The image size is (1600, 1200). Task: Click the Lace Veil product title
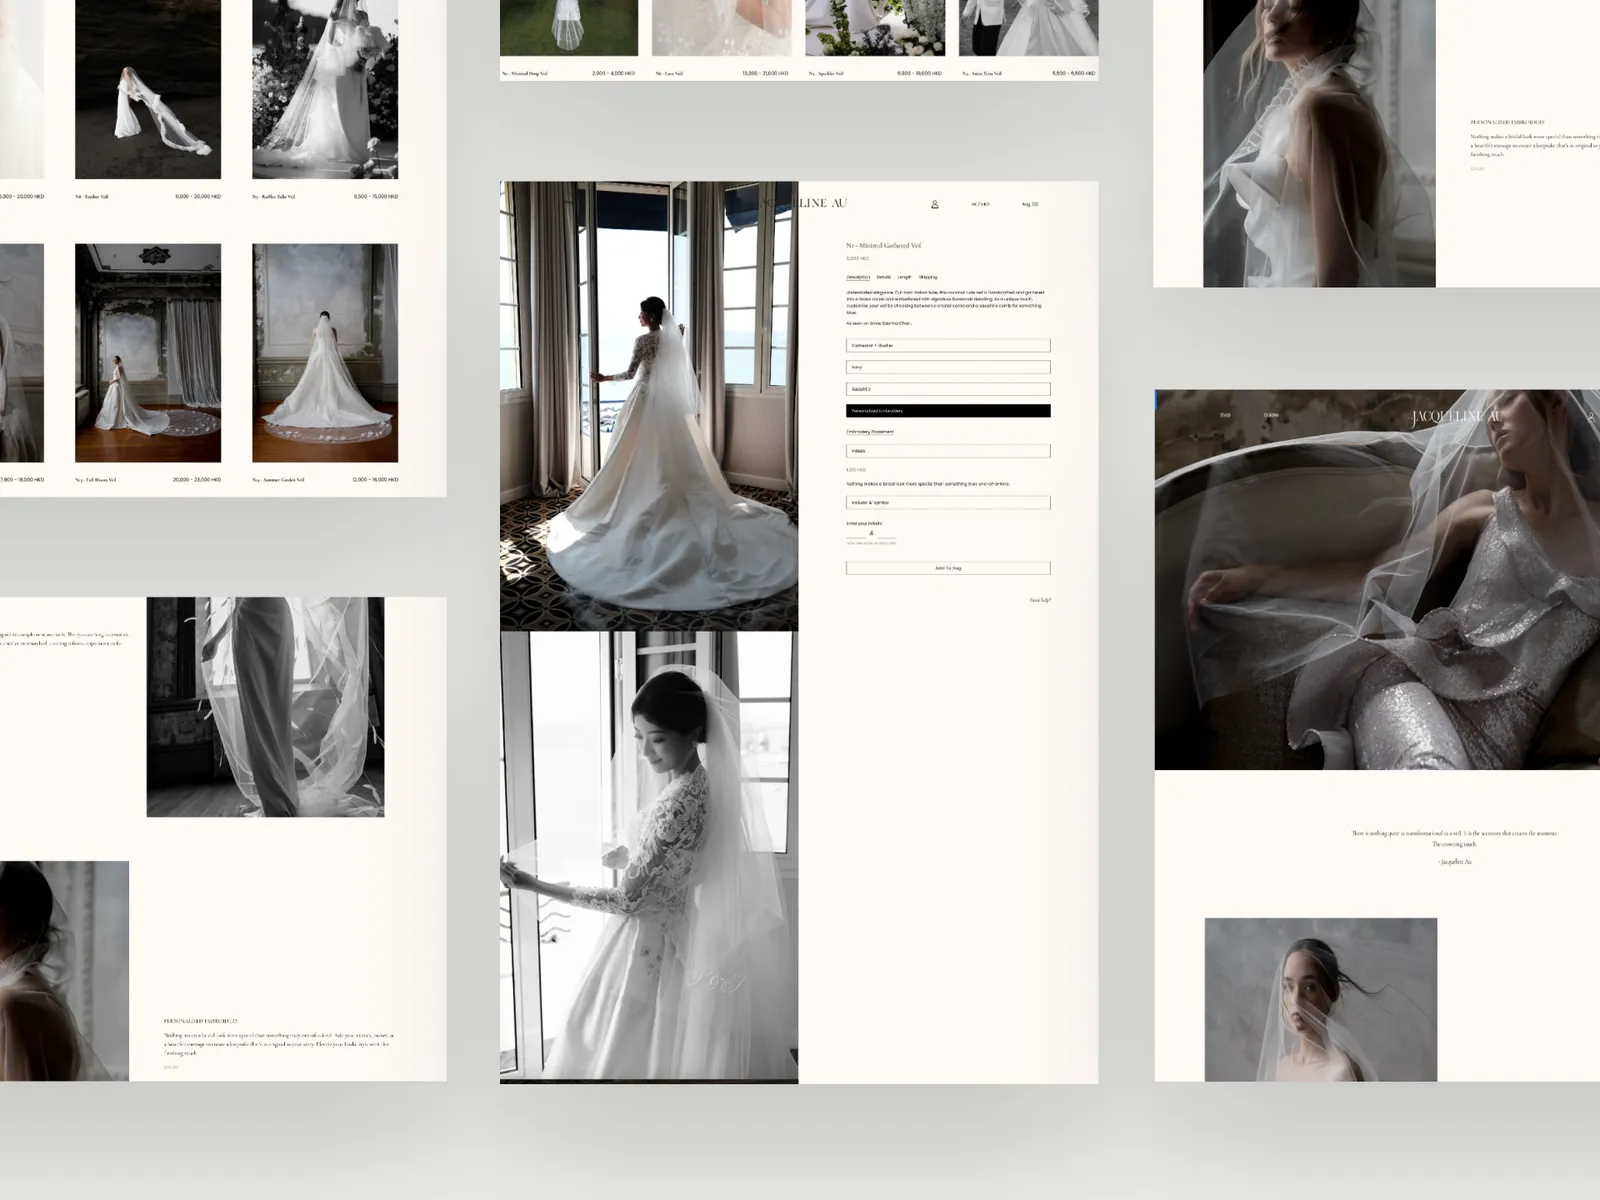[670, 73]
